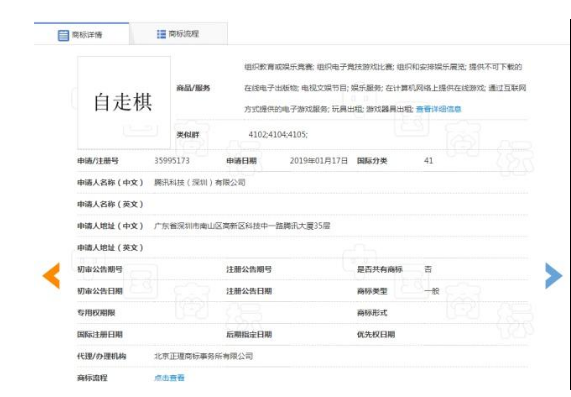571x397 pixels.
Task: Click the 申请人地址（中文） label
Action: pyautogui.click(x=110, y=226)
